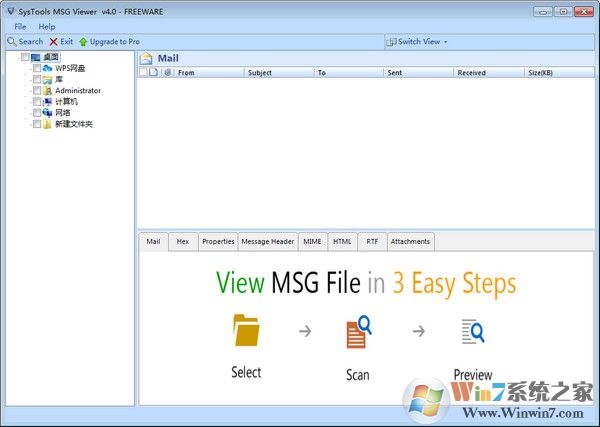
Task: Minimize the MSG Viewer window
Action: 543,11
